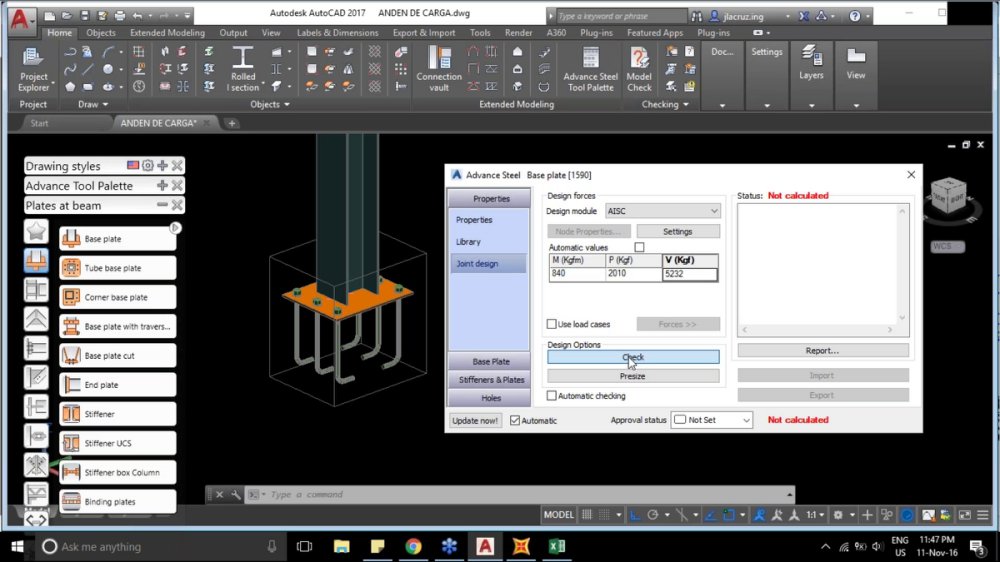This screenshot has width=1000, height=562.
Task: Click the Settings button in Design forces
Action: [678, 232]
